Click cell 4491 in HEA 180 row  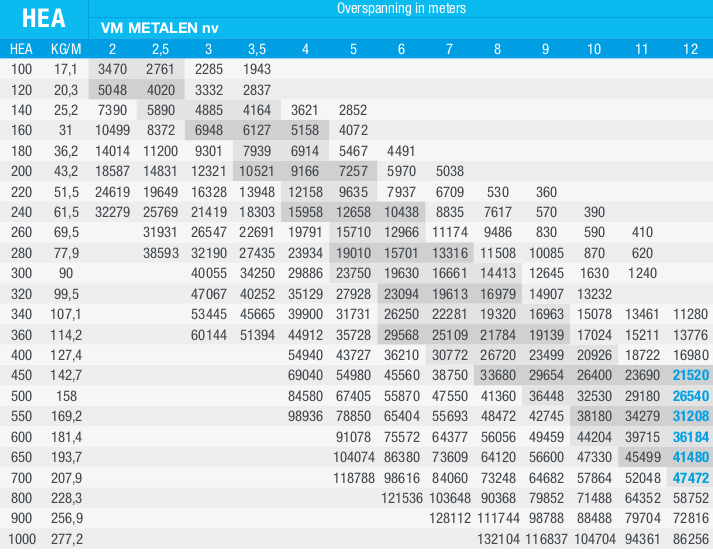click(402, 151)
